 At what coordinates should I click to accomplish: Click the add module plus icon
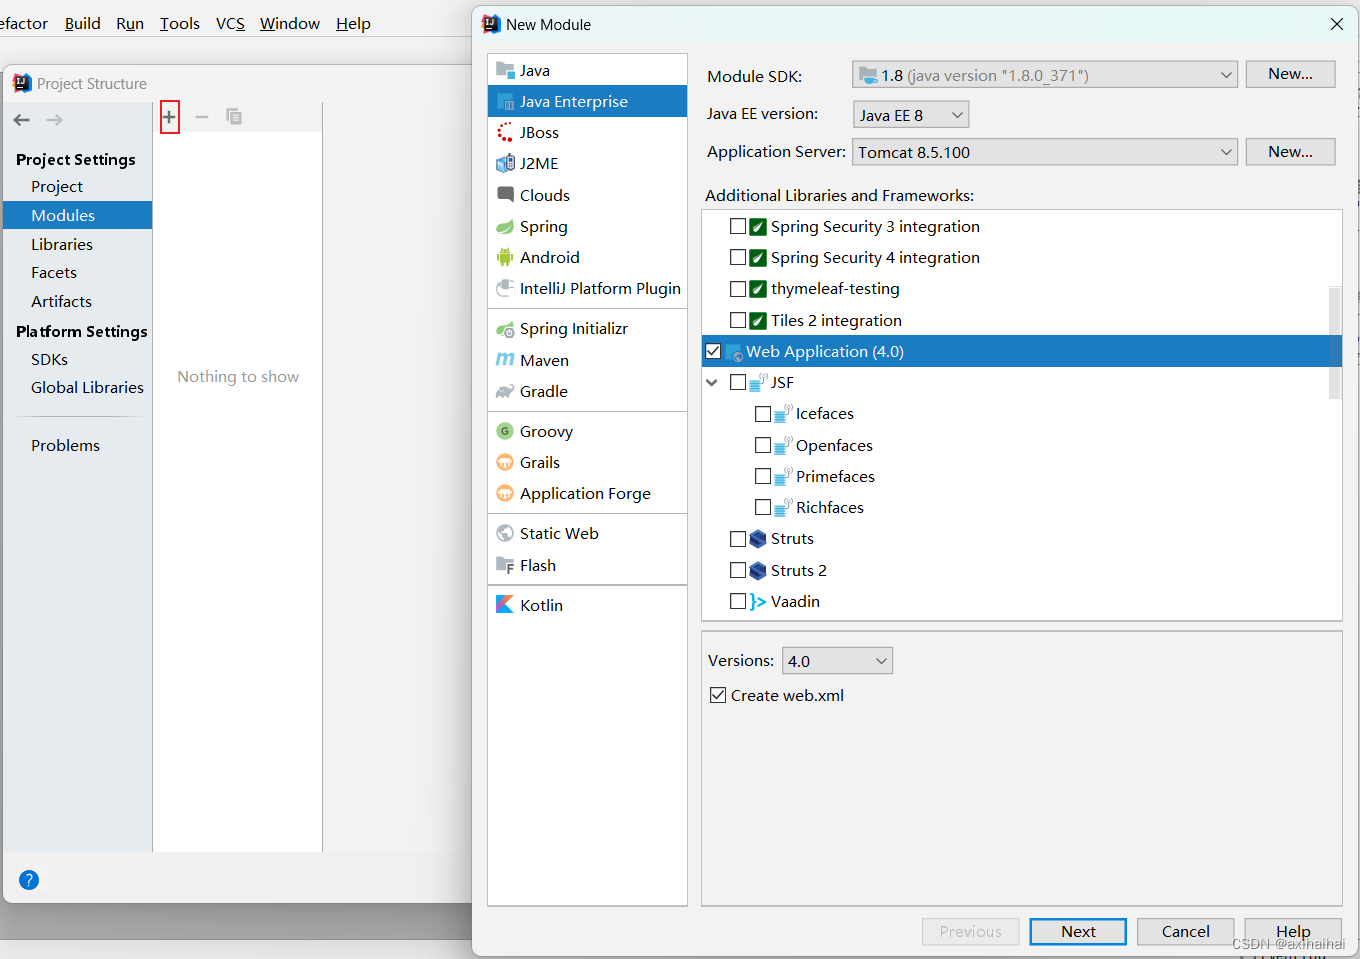(x=169, y=117)
